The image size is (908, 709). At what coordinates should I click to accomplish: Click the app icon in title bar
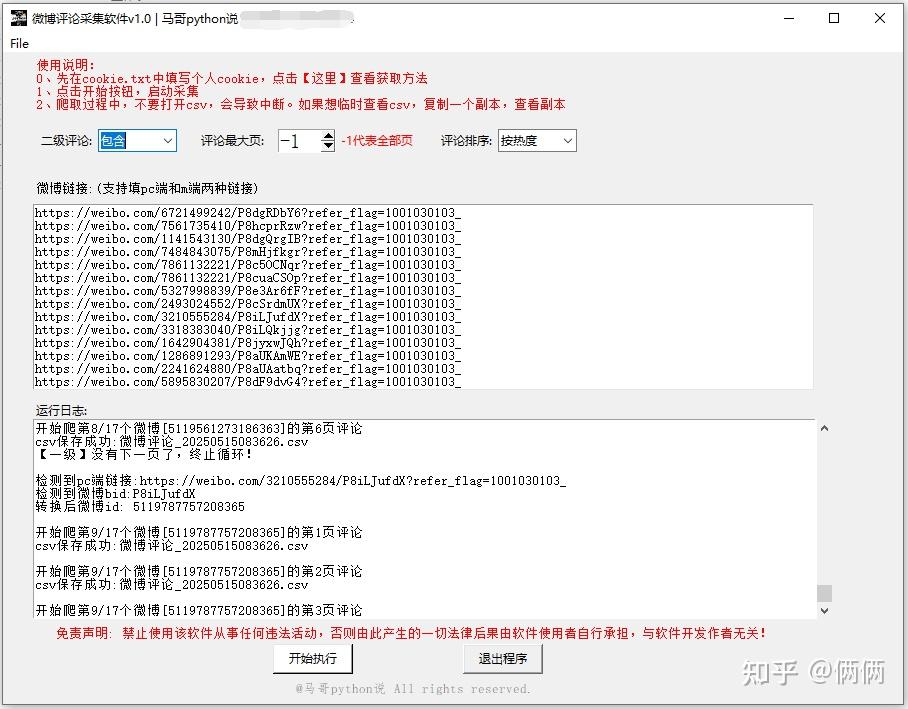pos(19,18)
